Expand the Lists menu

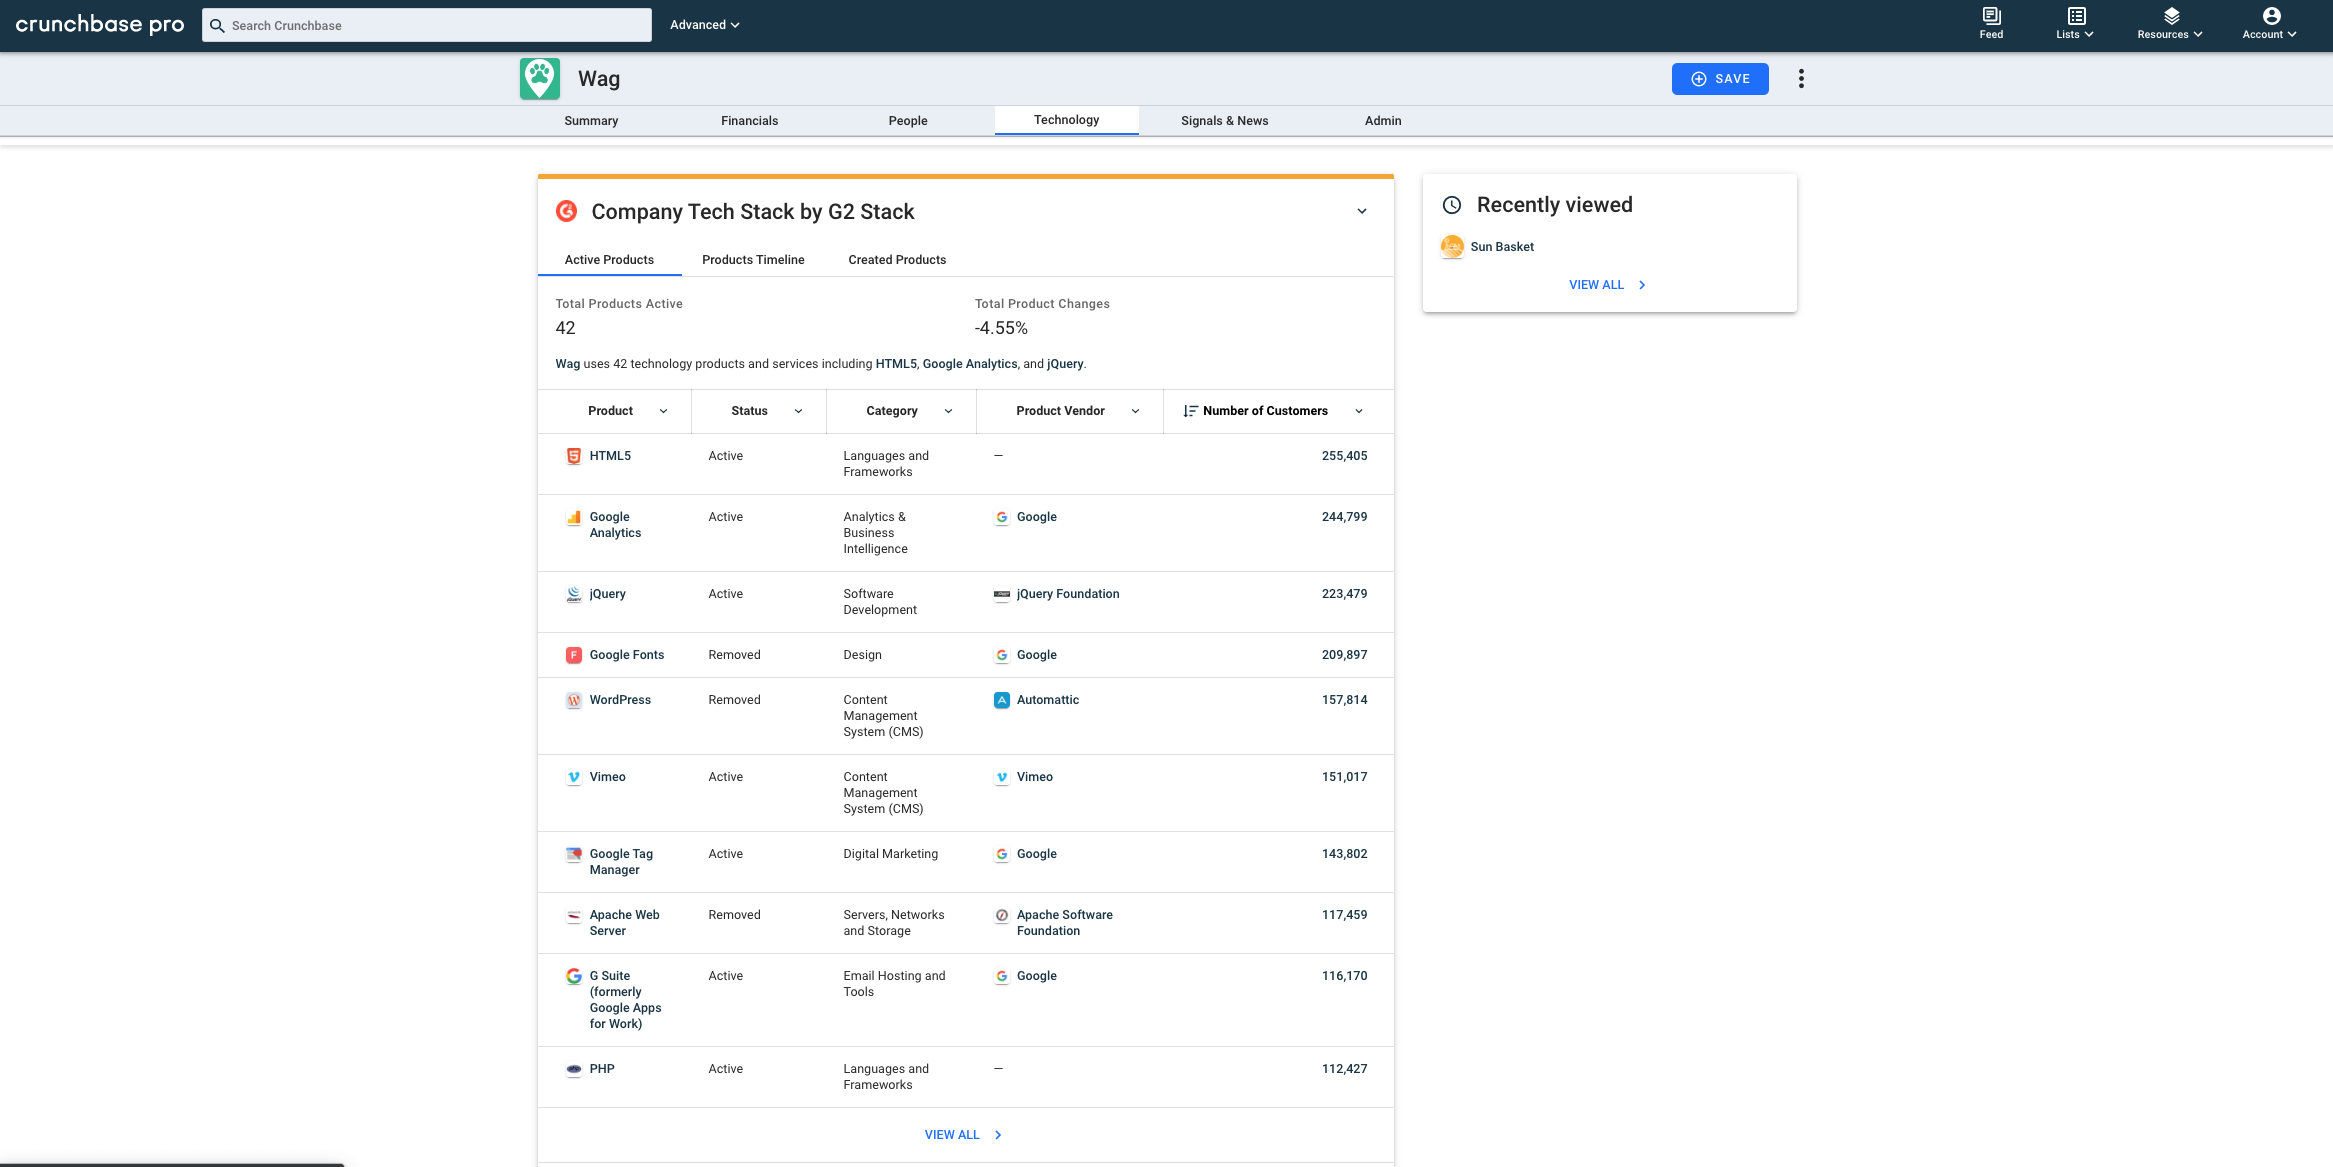tap(2075, 23)
